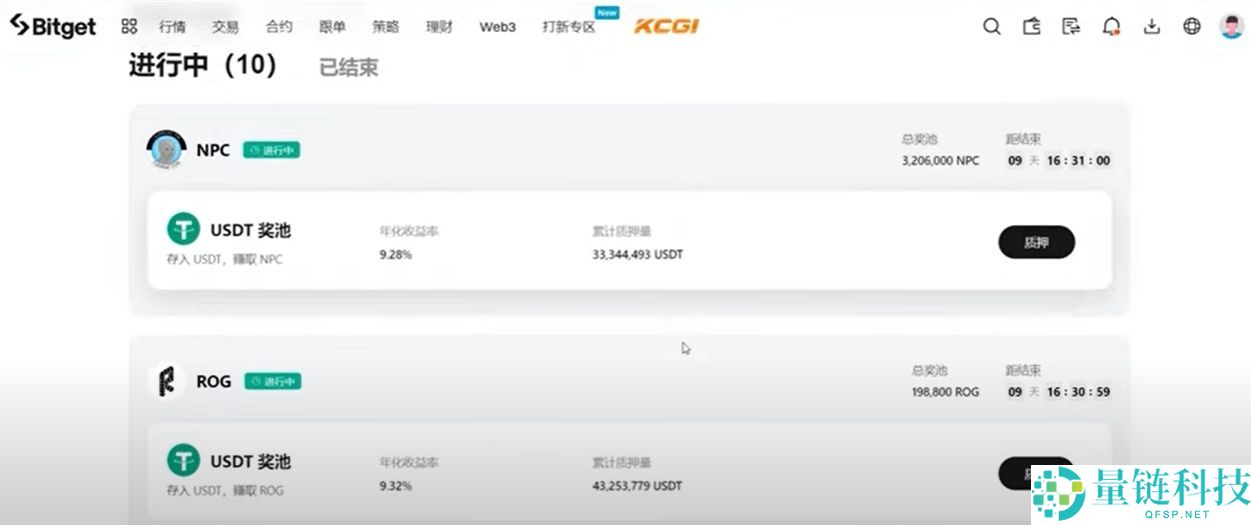
Task: Open the language globe icon
Action: [x=1191, y=27]
